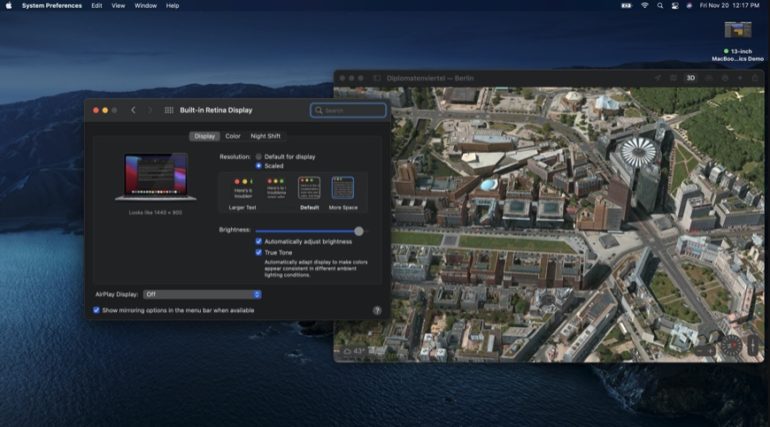The height and width of the screenshot is (427, 770).
Task: Click the compass in Maps window
Action: coord(731,345)
